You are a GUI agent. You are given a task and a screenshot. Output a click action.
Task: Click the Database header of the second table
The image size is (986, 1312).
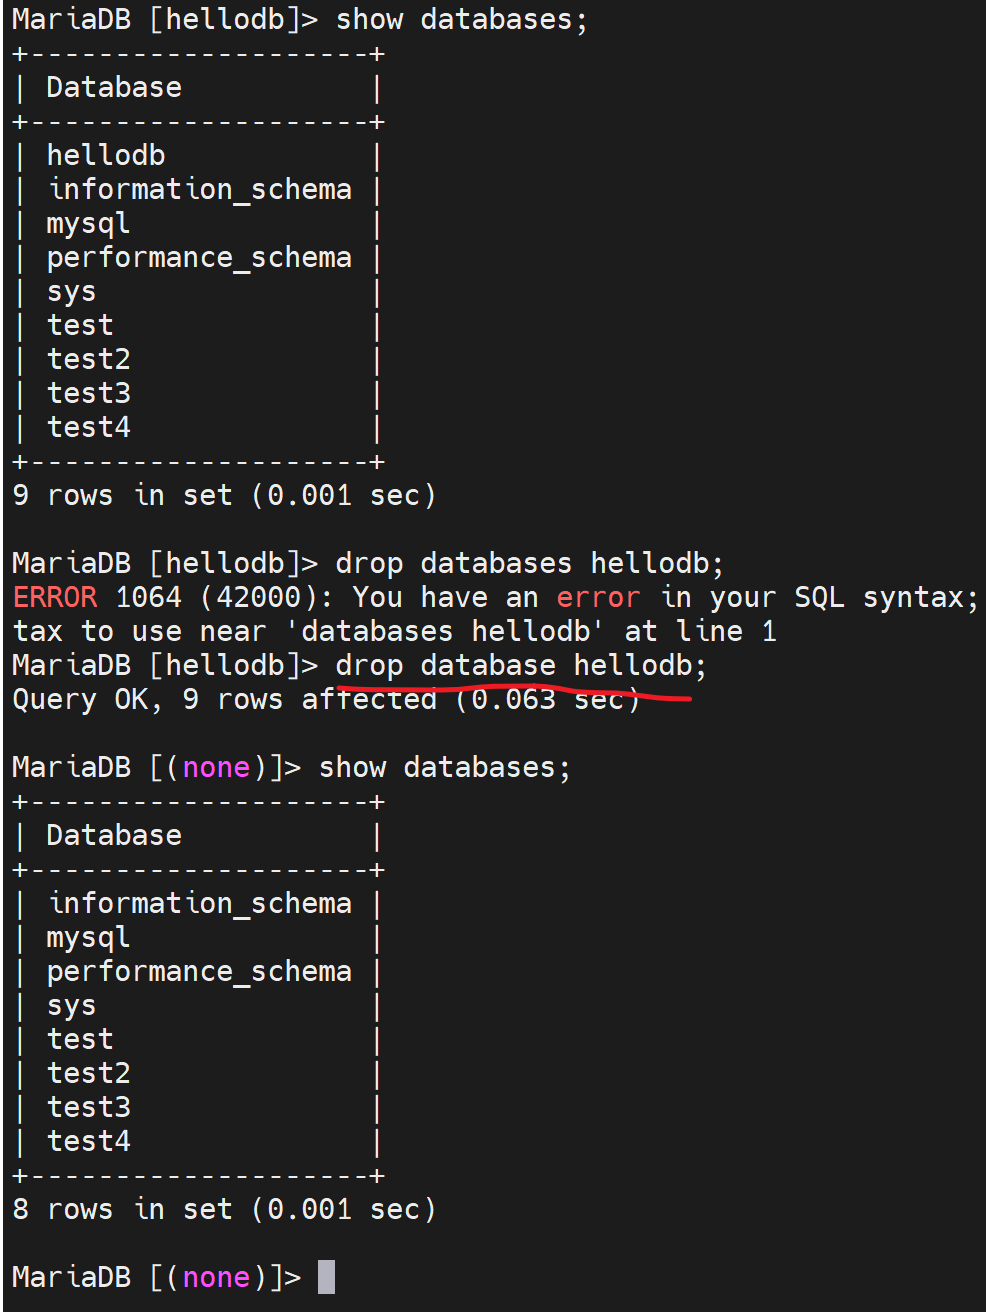click(x=114, y=835)
